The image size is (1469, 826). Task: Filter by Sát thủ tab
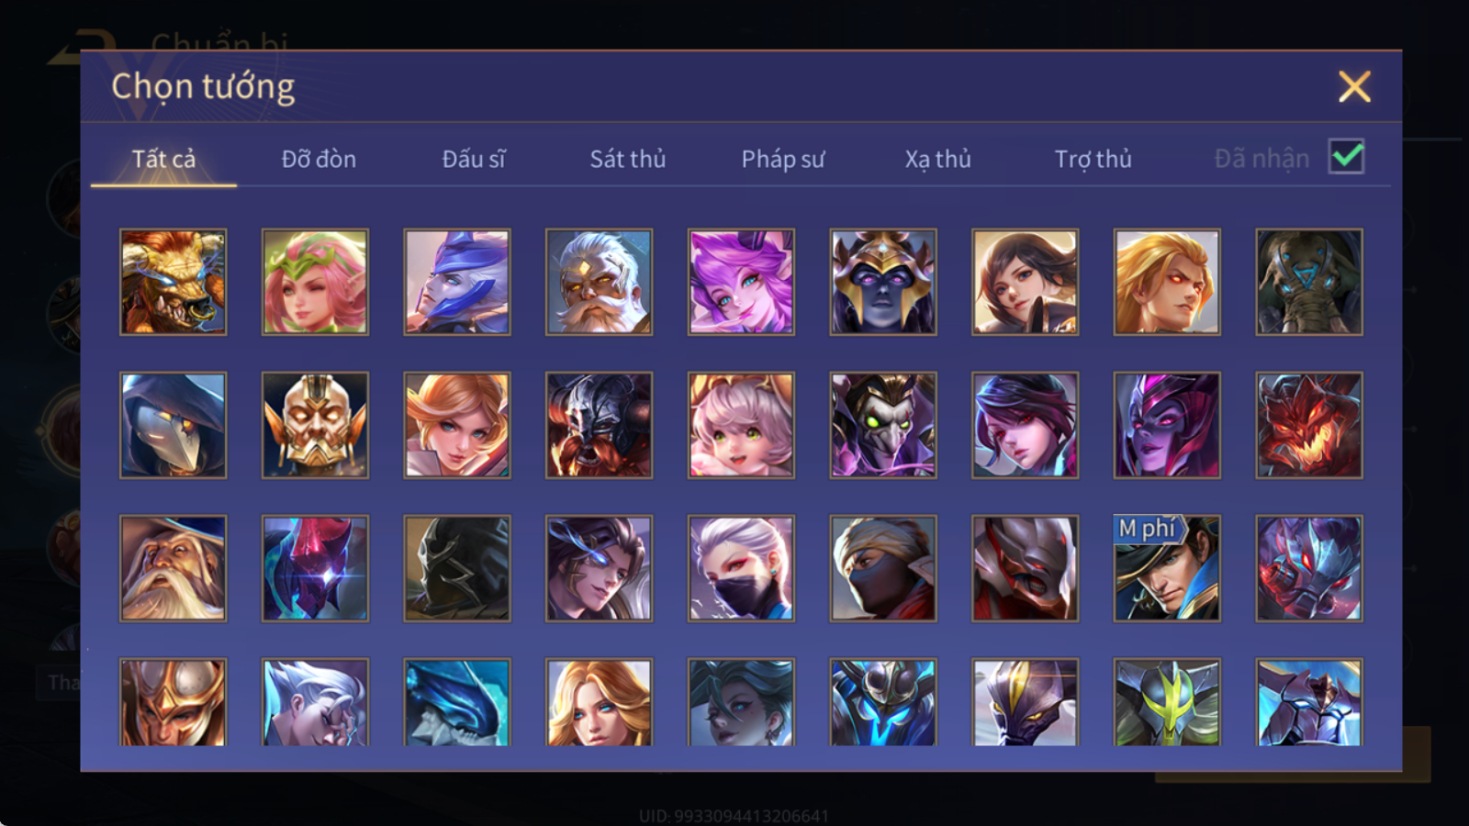(627, 159)
